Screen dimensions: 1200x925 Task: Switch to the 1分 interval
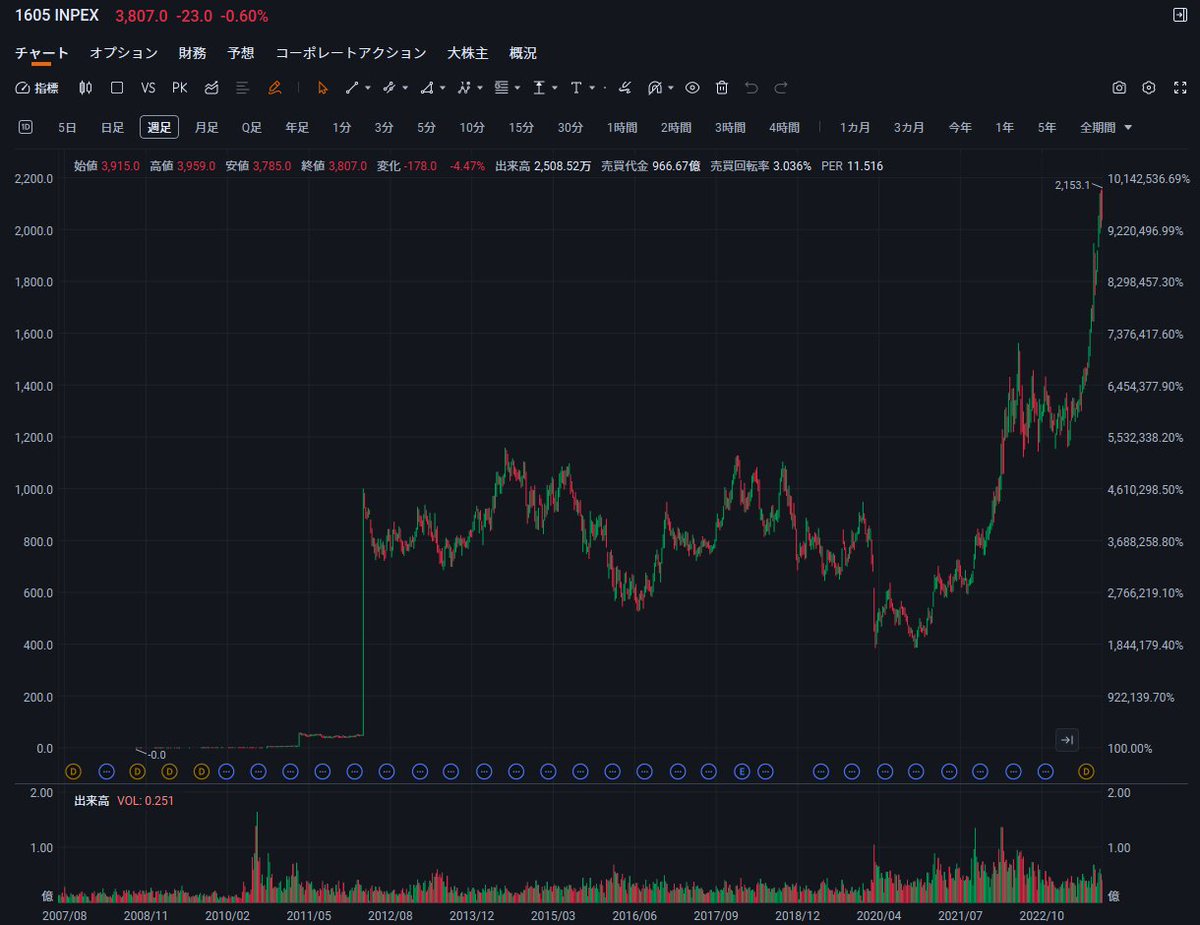pyautogui.click(x=342, y=127)
